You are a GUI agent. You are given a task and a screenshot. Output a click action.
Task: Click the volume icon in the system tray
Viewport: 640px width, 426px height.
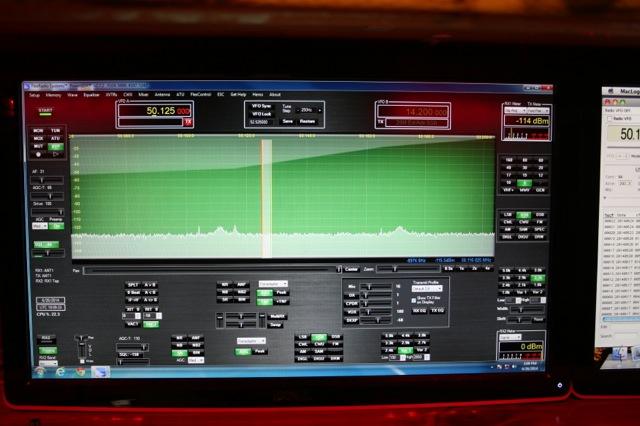click(x=513, y=367)
